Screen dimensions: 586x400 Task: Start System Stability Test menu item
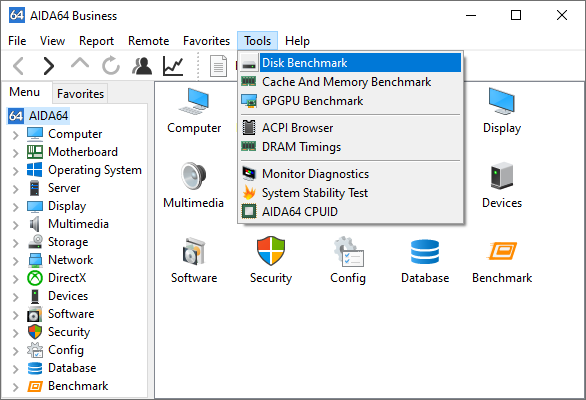tap(350, 193)
